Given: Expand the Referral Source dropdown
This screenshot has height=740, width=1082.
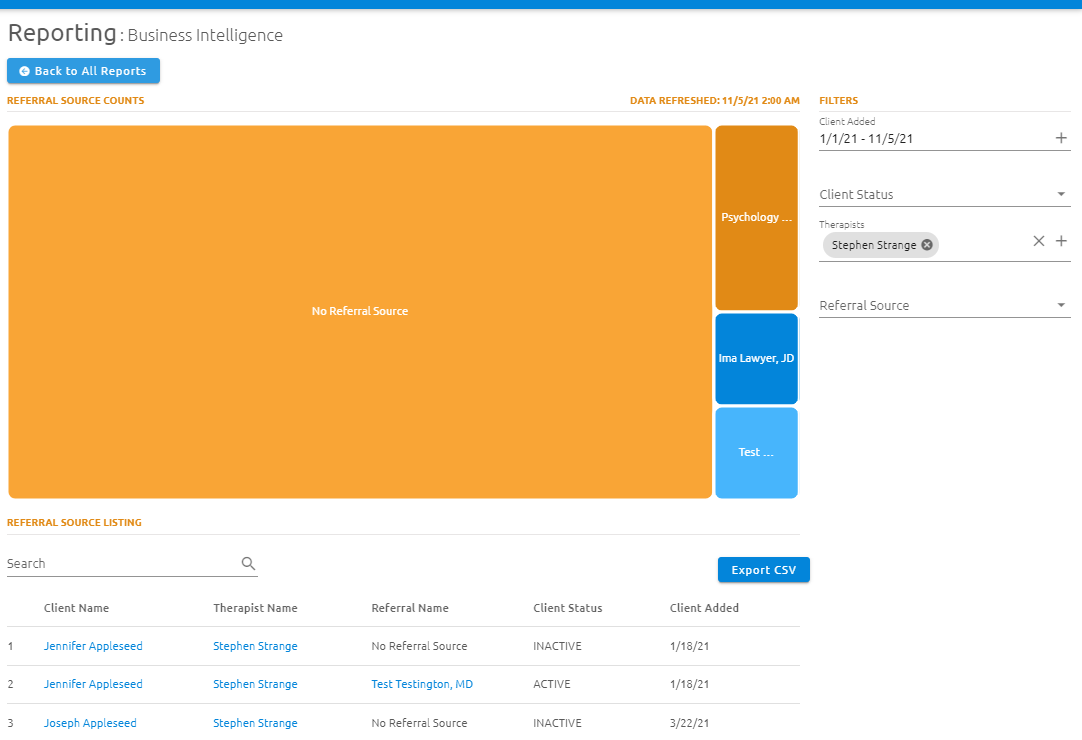Looking at the screenshot, I should [944, 304].
